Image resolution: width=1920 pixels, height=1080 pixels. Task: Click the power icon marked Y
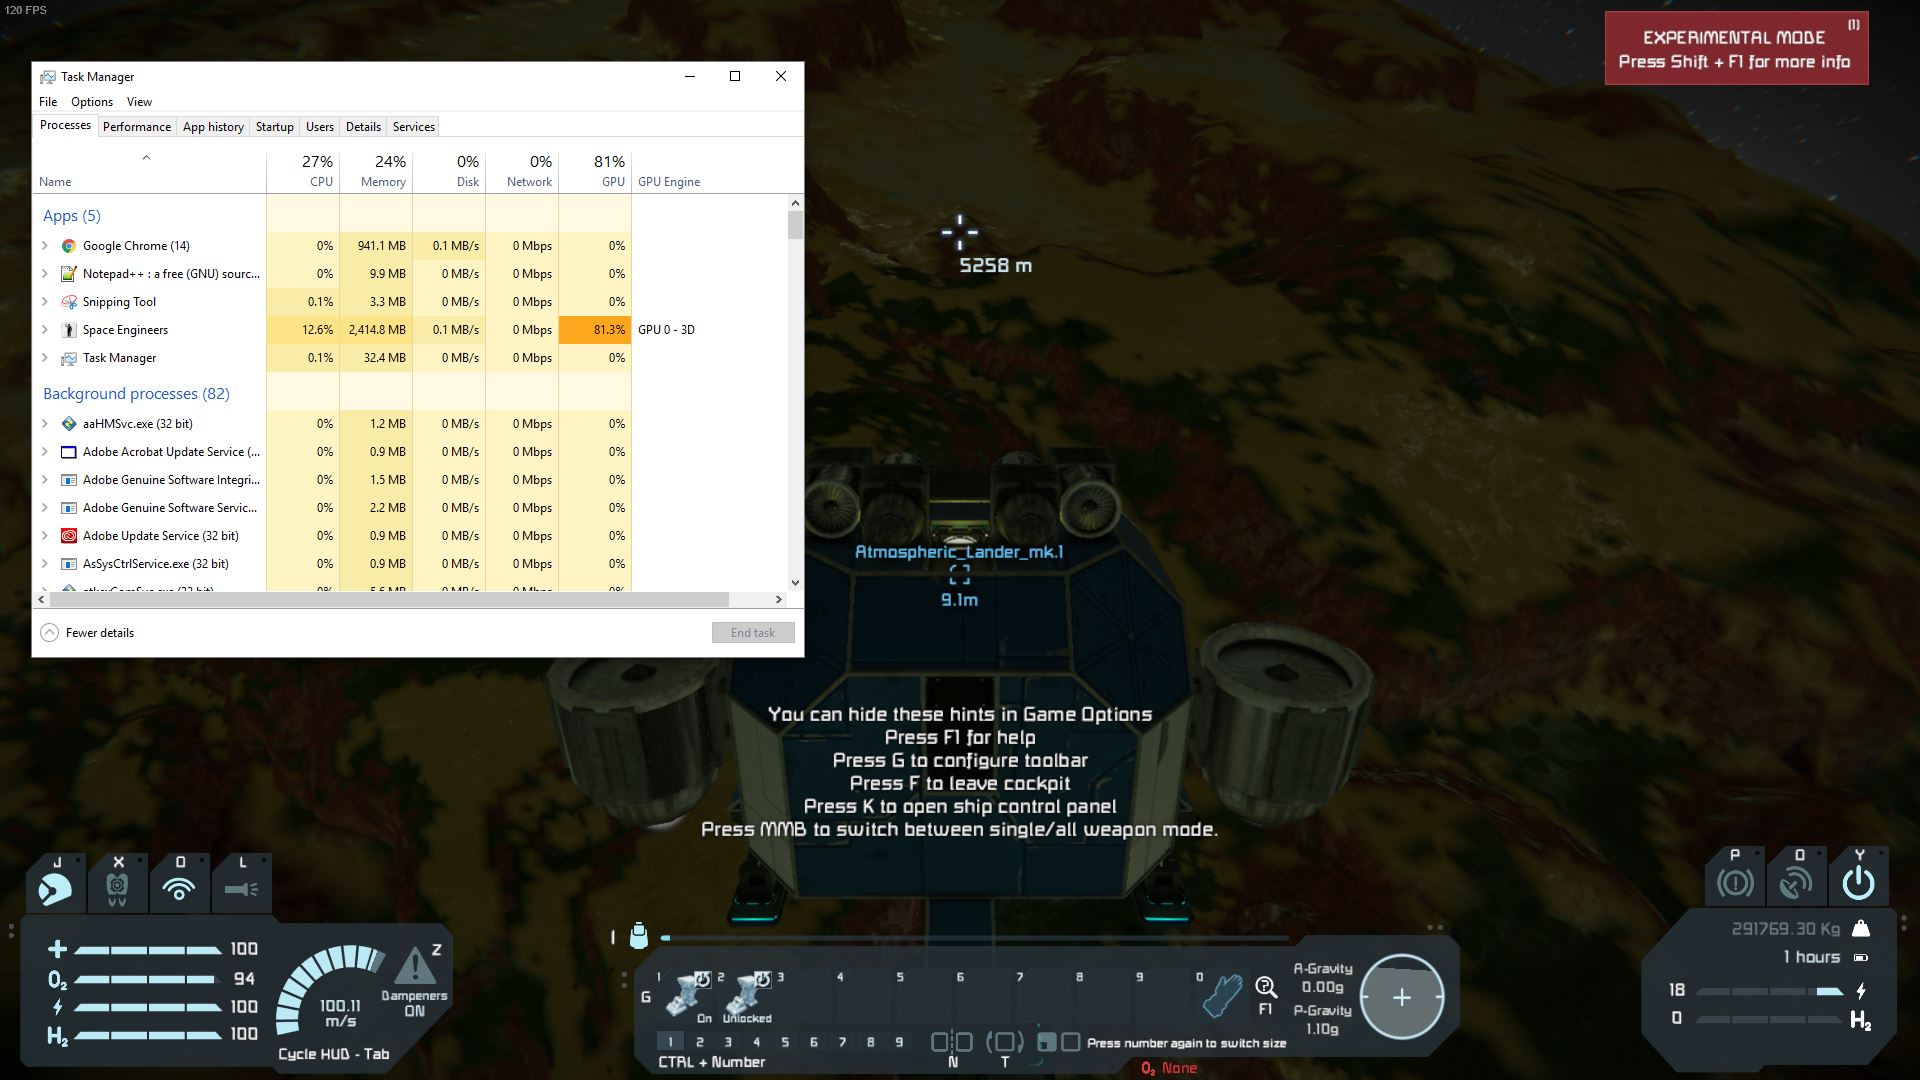(1858, 883)
